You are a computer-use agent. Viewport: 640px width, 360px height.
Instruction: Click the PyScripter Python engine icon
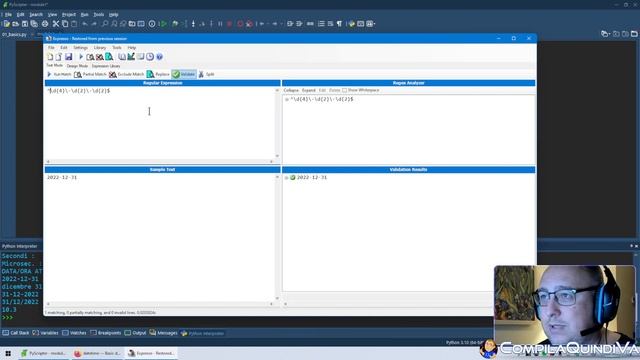tap(352, 24)
